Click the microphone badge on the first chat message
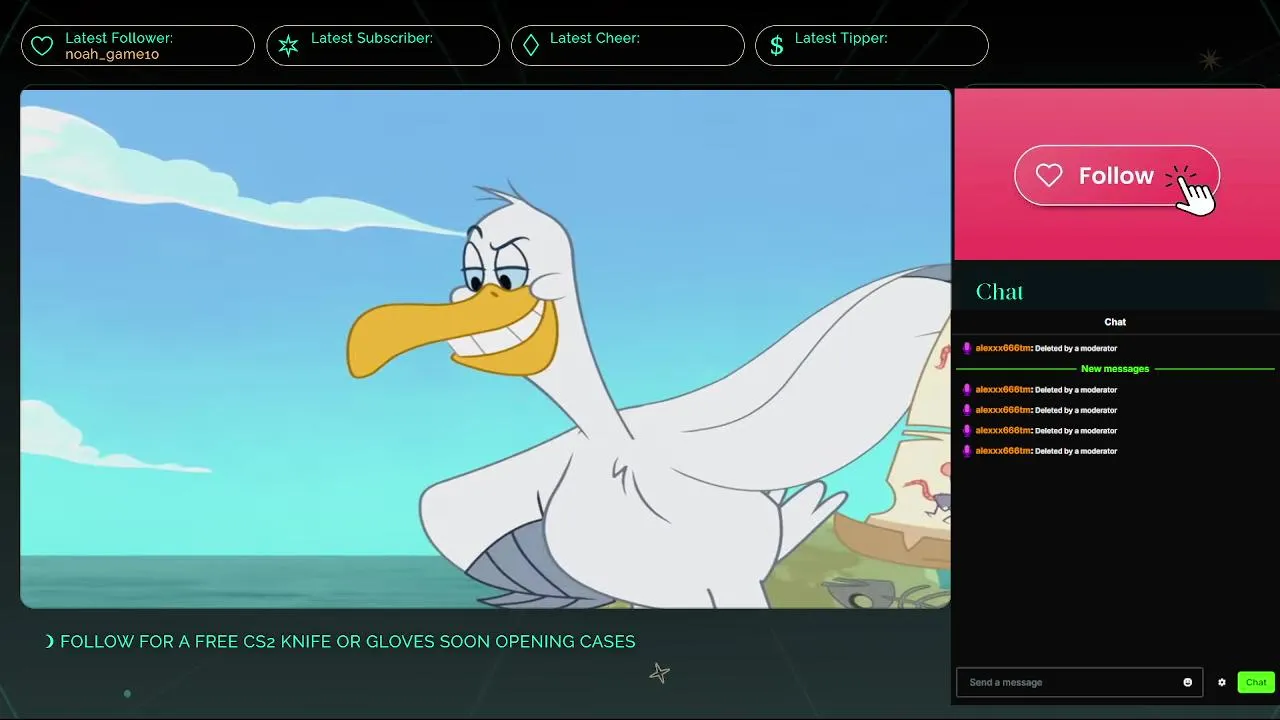Screen dimensions: 1280x720 coord(967,348)
